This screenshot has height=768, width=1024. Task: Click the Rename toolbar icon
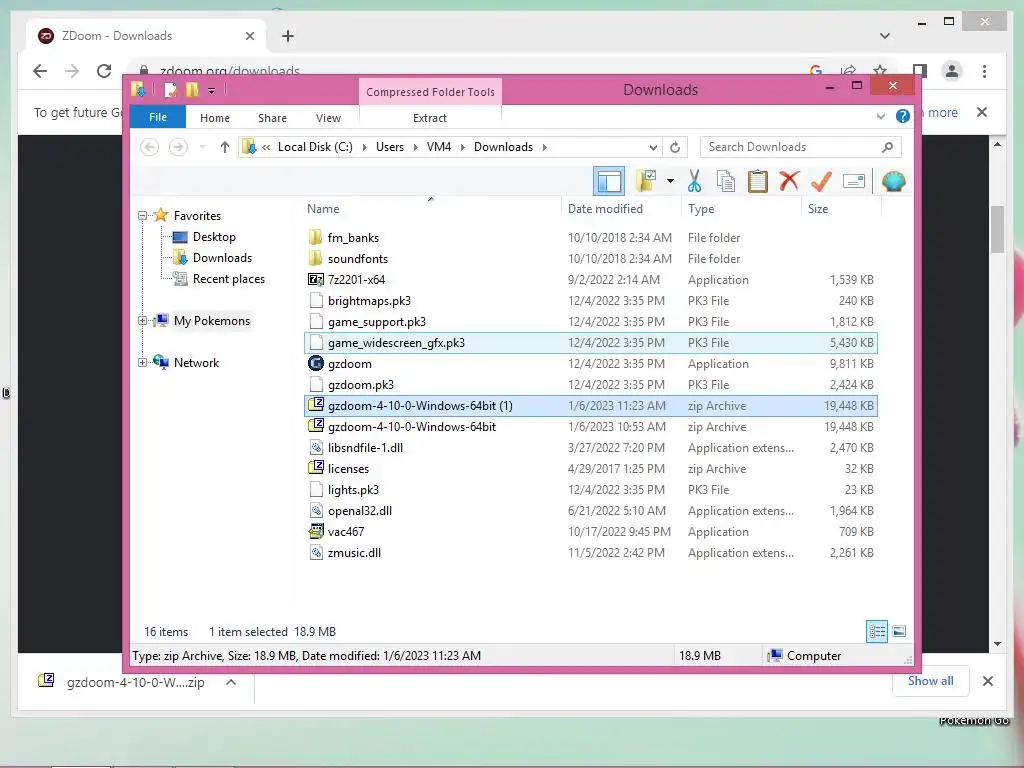[854, 181]
